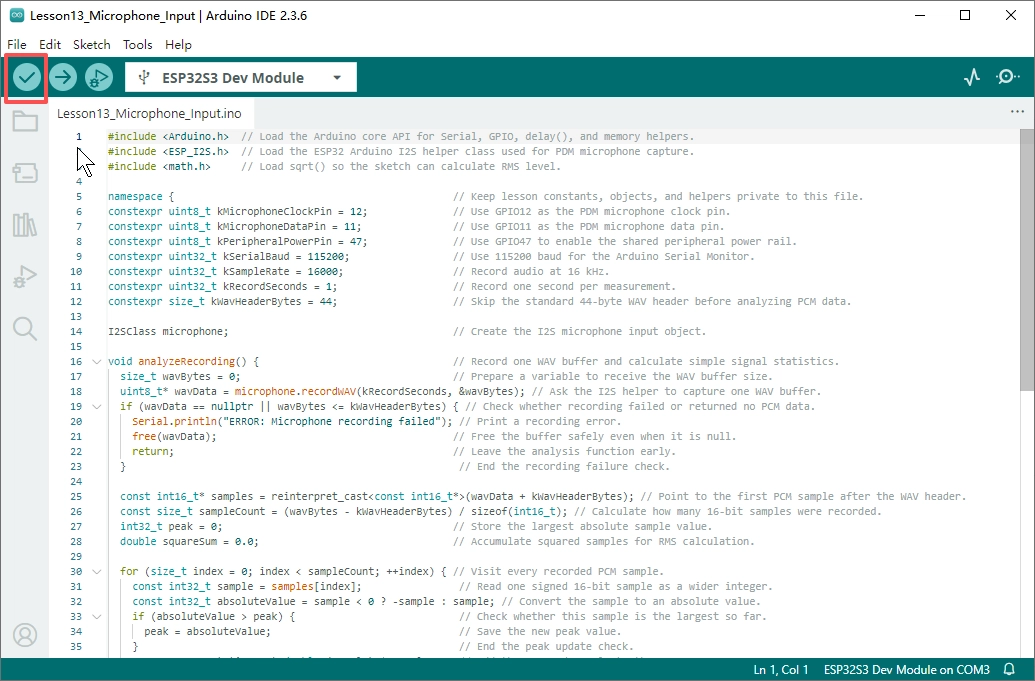Click the Serial.println error message line
The height and width of the screenshot is (681, 1035).
pyautogui.click(x=292, y=421)
